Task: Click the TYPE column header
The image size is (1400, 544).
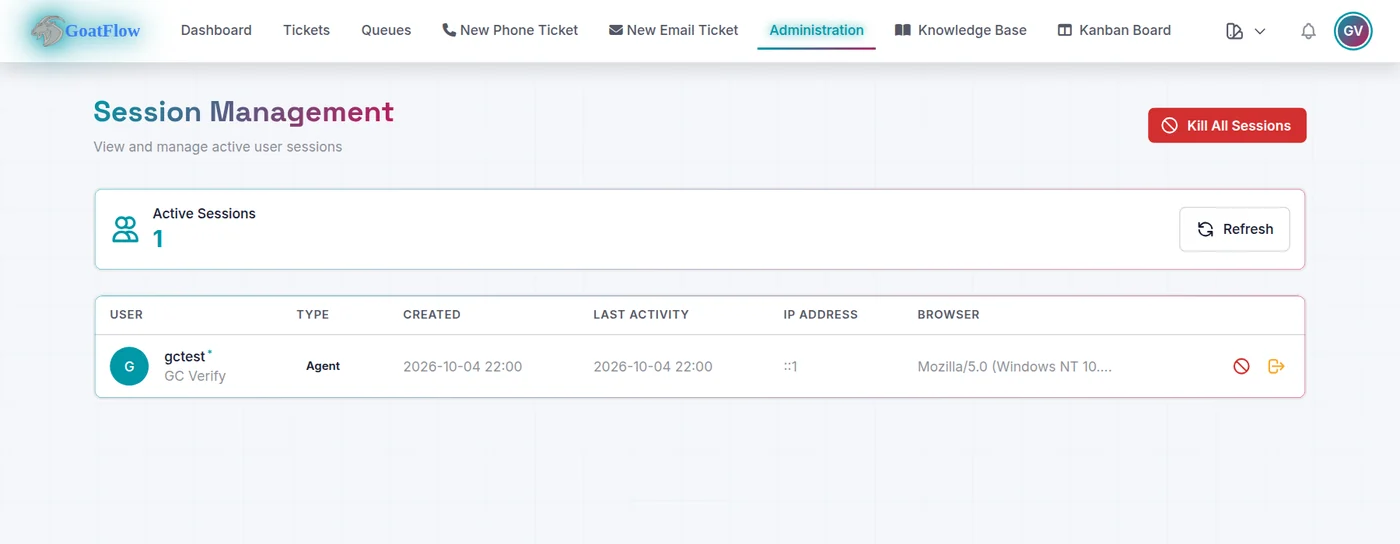Action: click(x=313, y=314)
